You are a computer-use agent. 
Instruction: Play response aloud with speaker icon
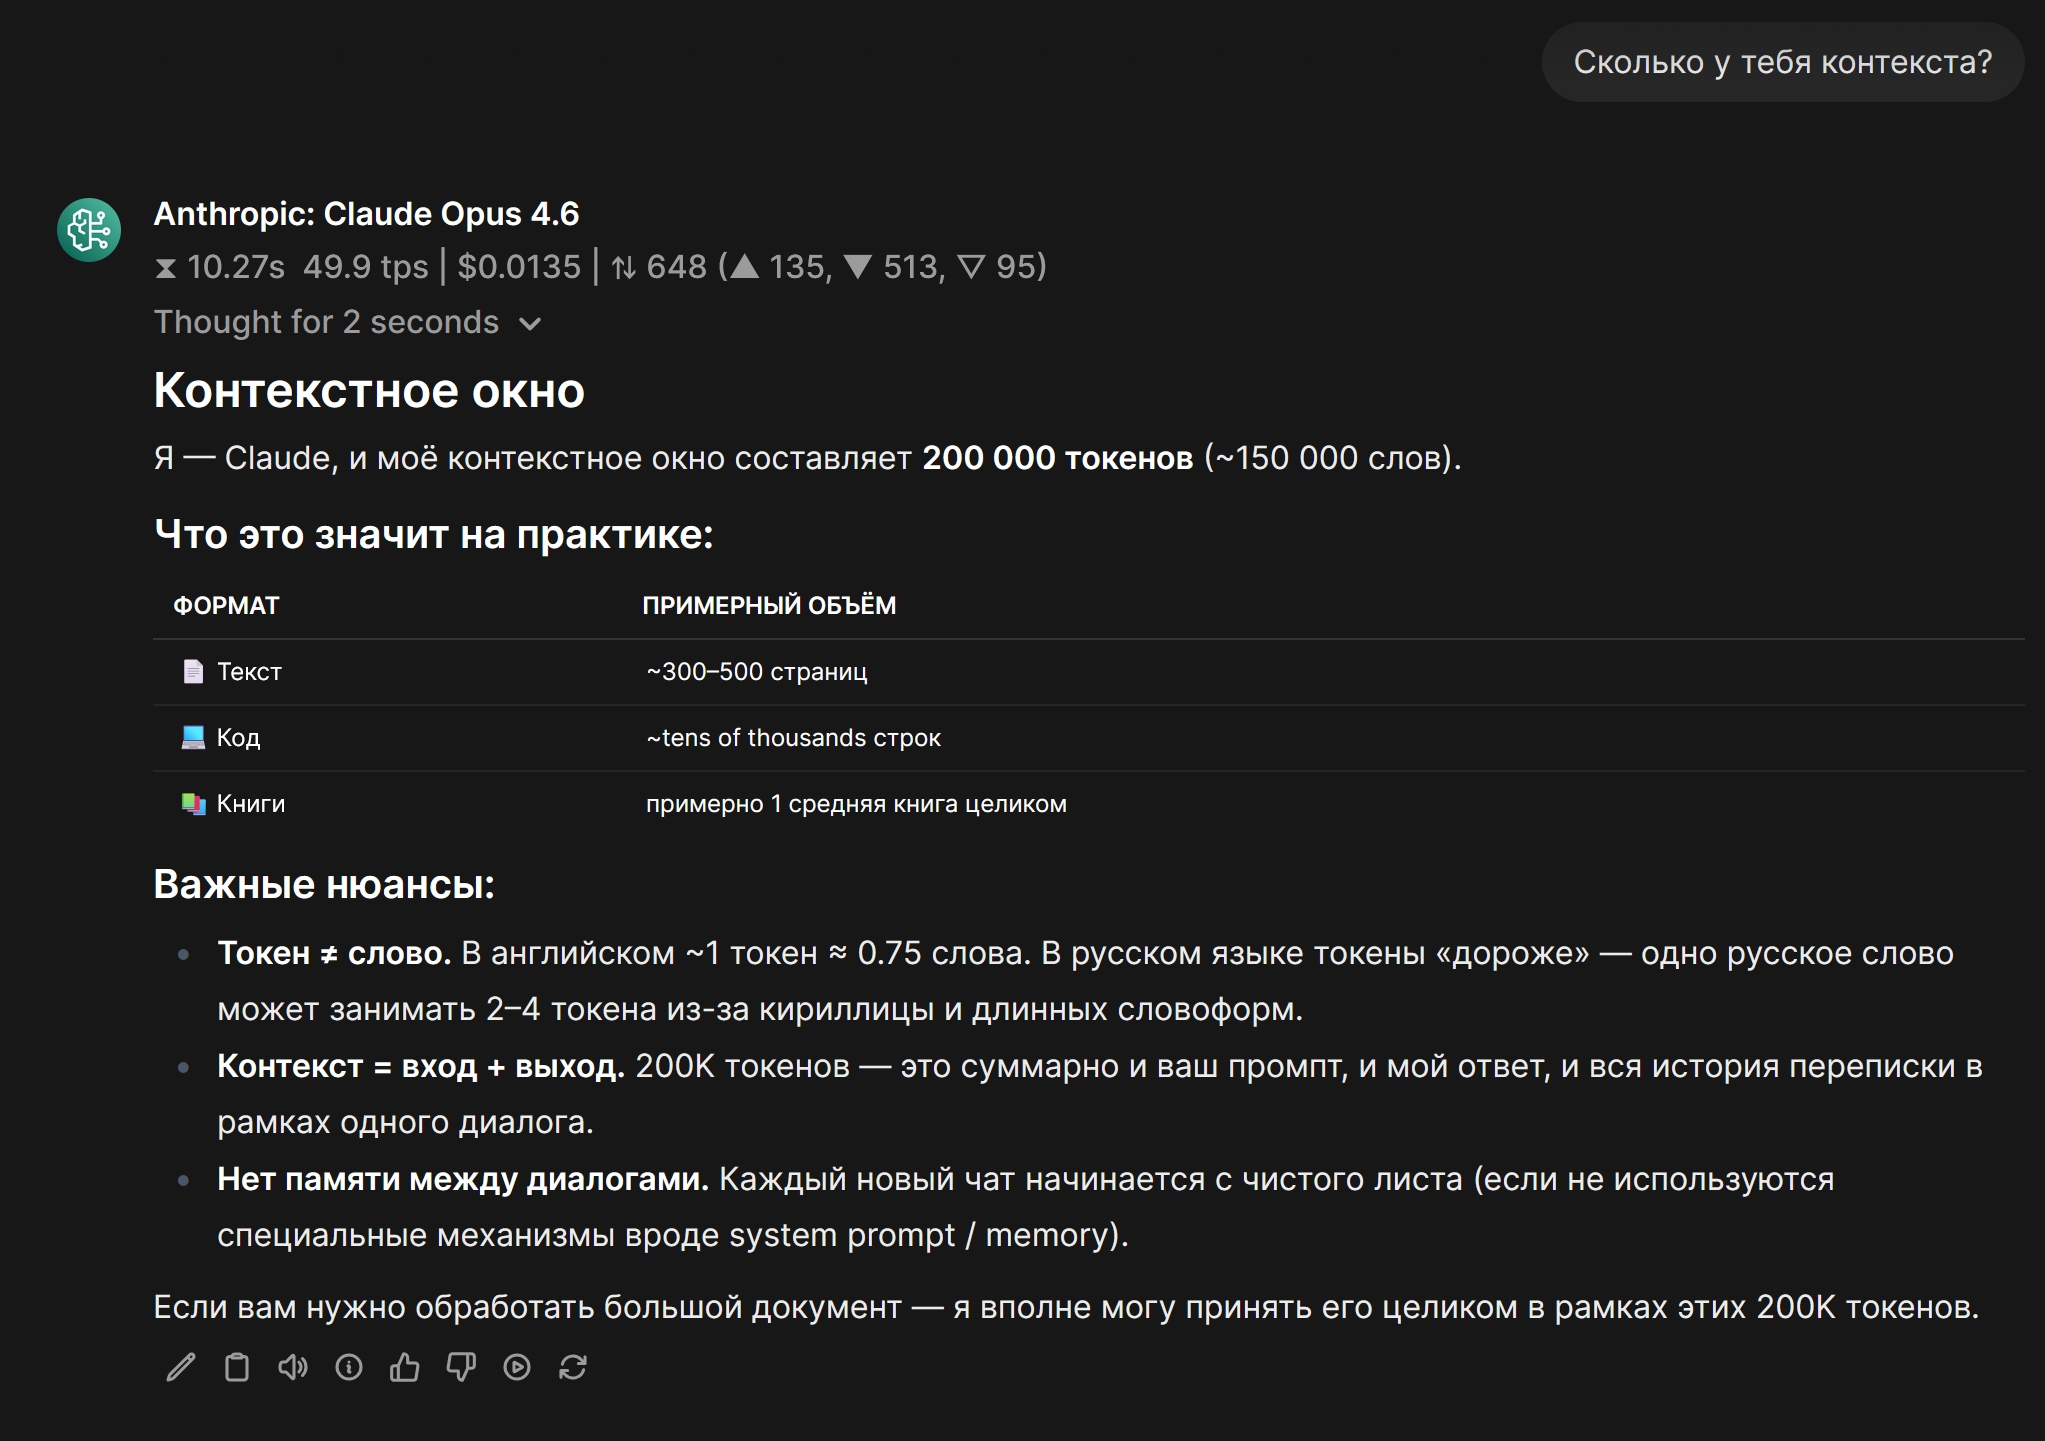point(293,1367)
